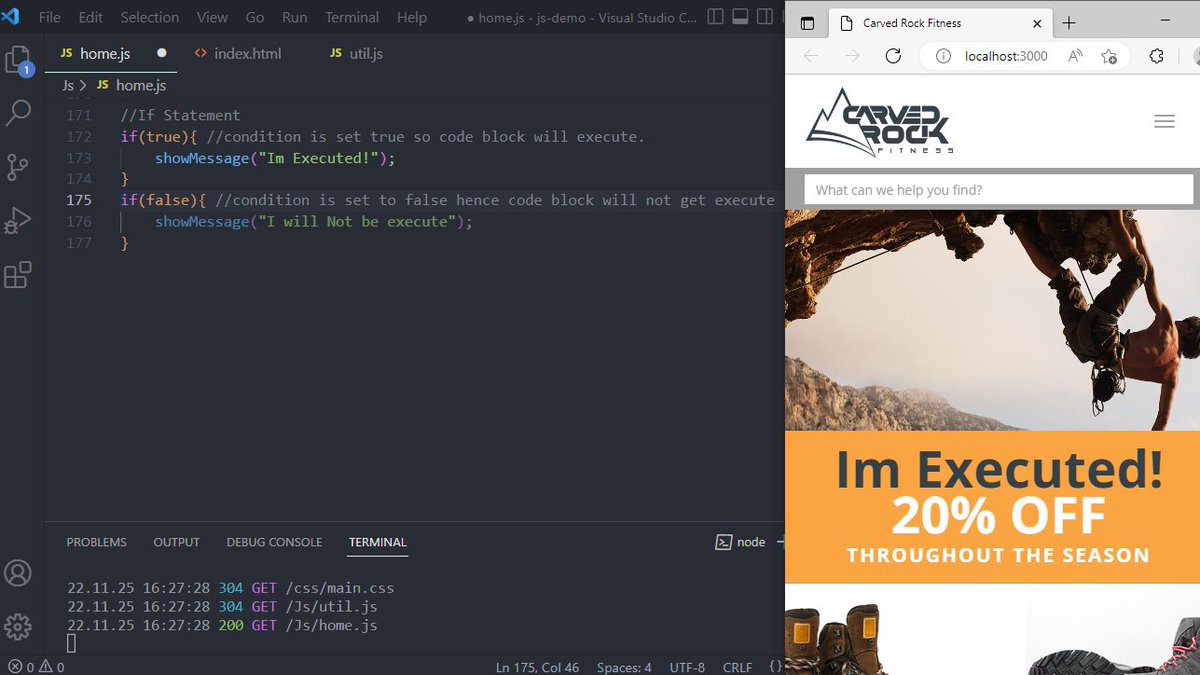Toggle the bottom panel layout icon
The height and width of the screenshot is (675, 1200).
(x=741, y=18)
